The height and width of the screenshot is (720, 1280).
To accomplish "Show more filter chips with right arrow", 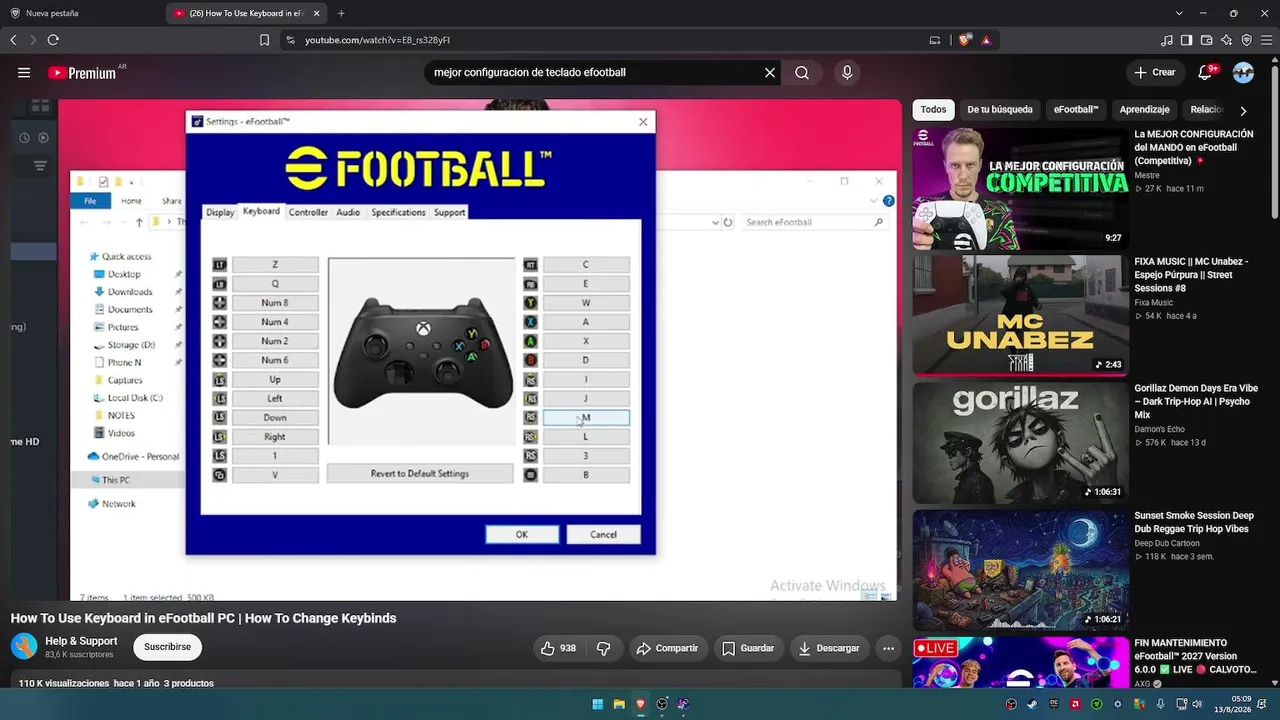I will pos(1243,110).
